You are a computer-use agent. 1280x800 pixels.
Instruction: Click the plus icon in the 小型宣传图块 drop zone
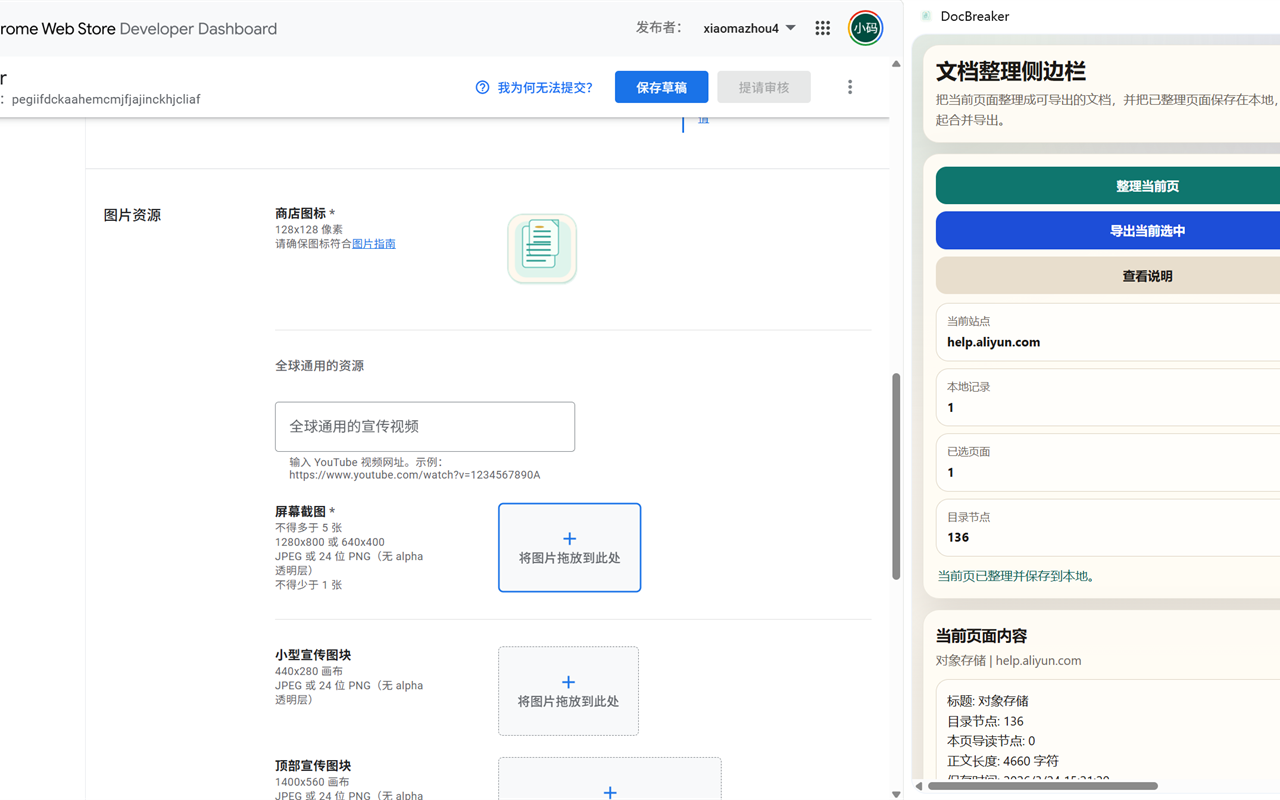tap(568, 681)
